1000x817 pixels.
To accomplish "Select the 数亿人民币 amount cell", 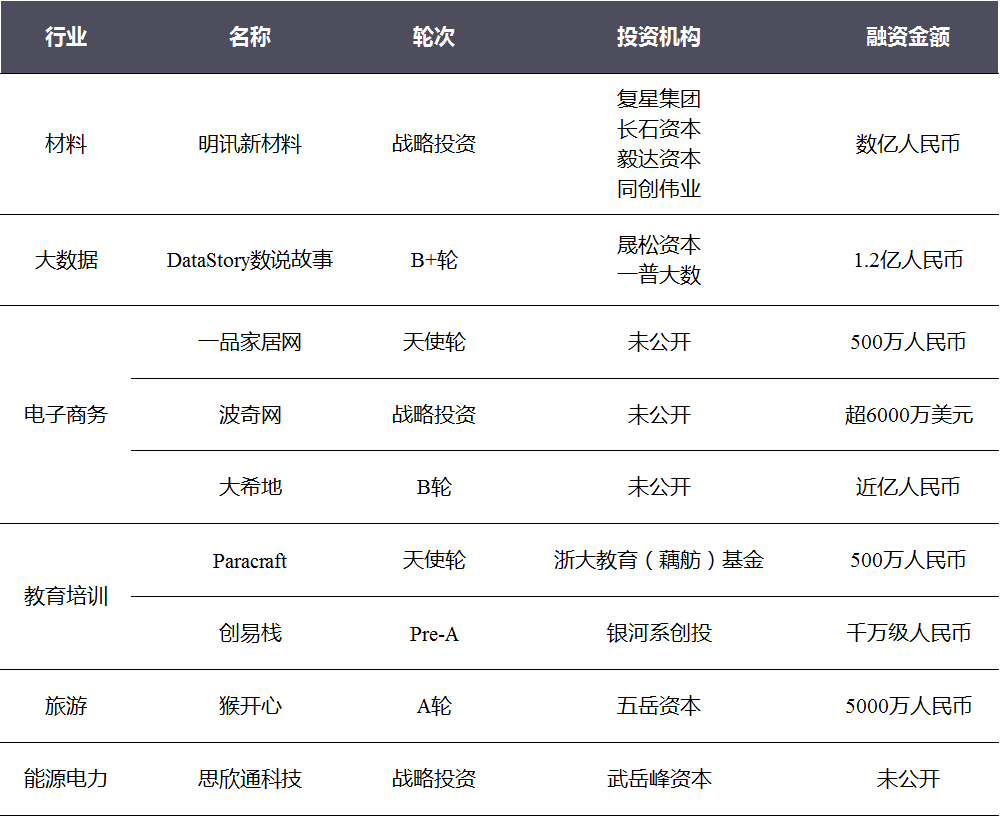I will 908,144.
